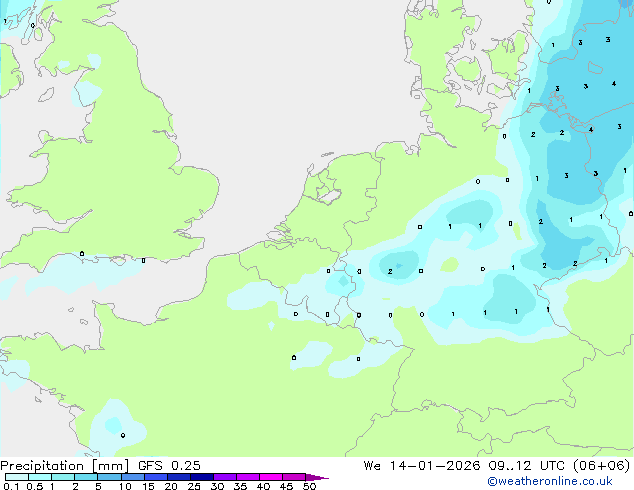This screenshot has width=634, height=490.
Task: Click the legend label '0.5'
Action: coord(34,486)
